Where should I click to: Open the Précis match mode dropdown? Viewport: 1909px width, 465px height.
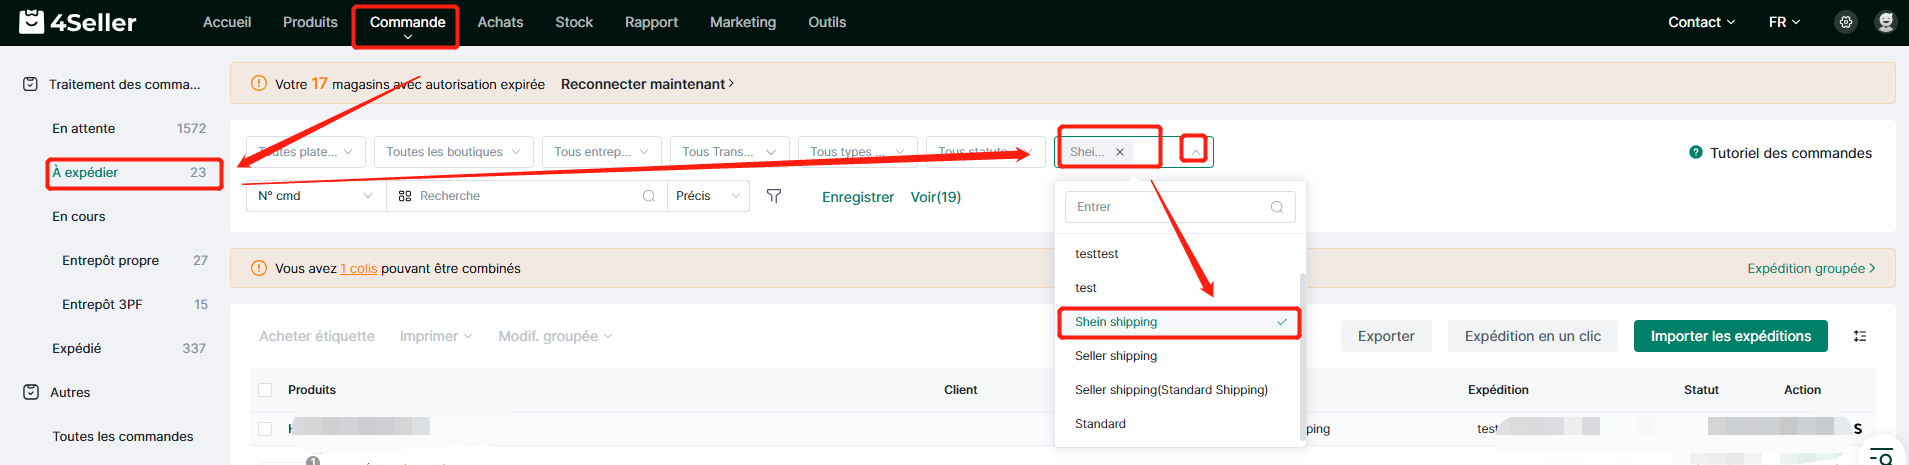pyautogui.click(x=709, y=196)
